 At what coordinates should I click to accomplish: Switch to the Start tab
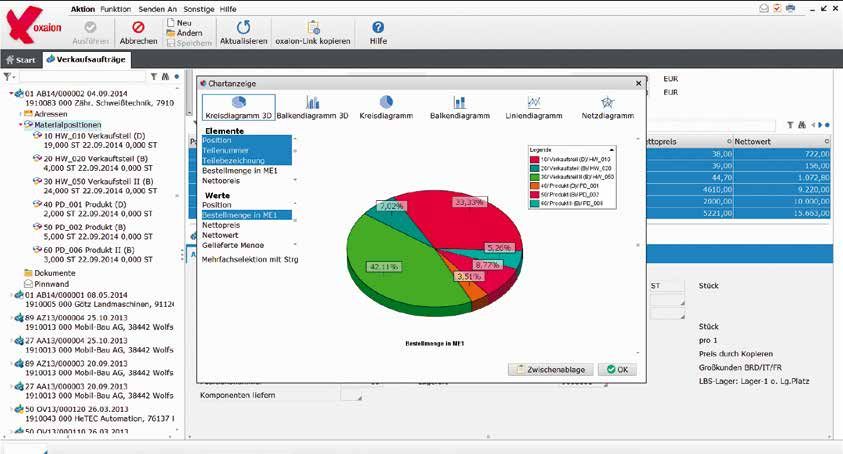tap(20, 60)
